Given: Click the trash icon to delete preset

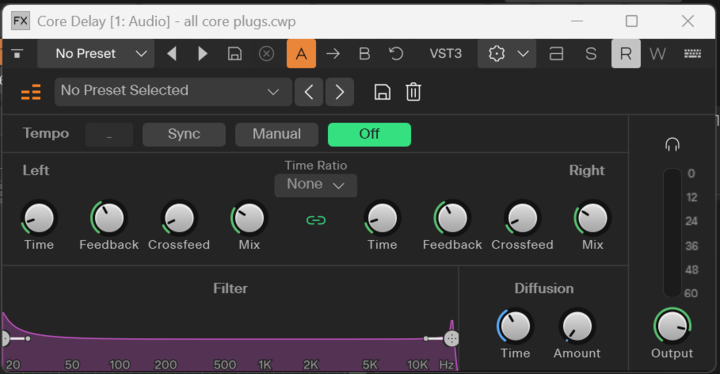Looking at the screenshot, I should (413, 92).
